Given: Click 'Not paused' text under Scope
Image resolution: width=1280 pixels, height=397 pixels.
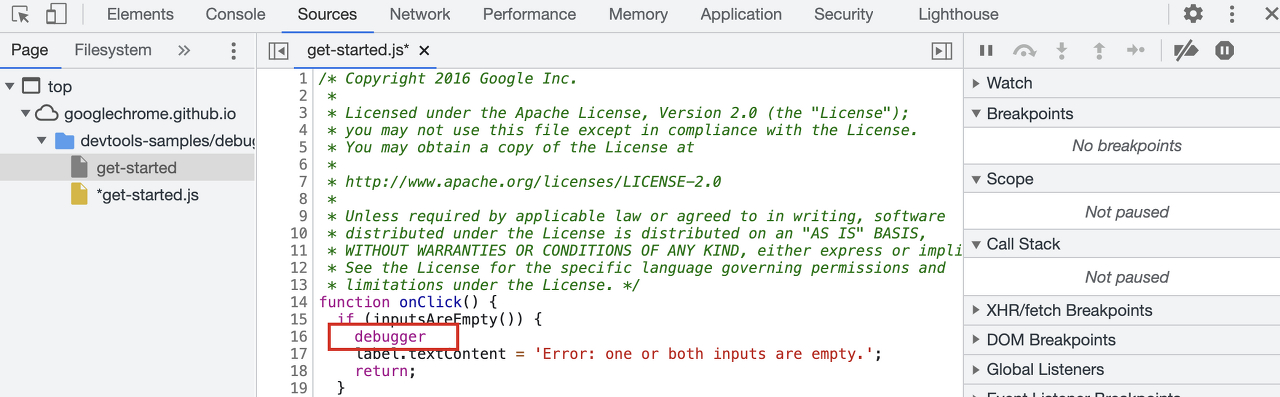Looking at the screenshot, I should pyautogui.click(x=1127, y=212).
